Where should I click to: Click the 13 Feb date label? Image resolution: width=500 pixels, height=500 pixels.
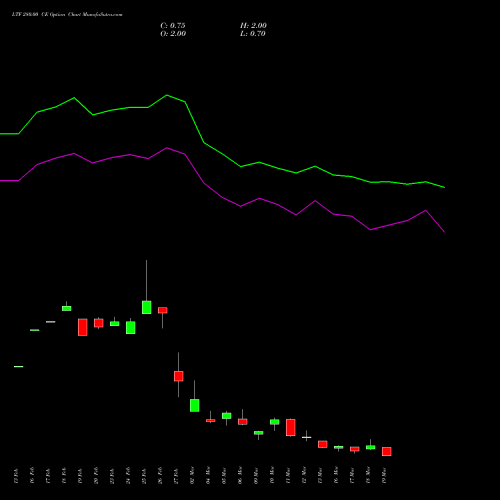[x=16, y=476]
